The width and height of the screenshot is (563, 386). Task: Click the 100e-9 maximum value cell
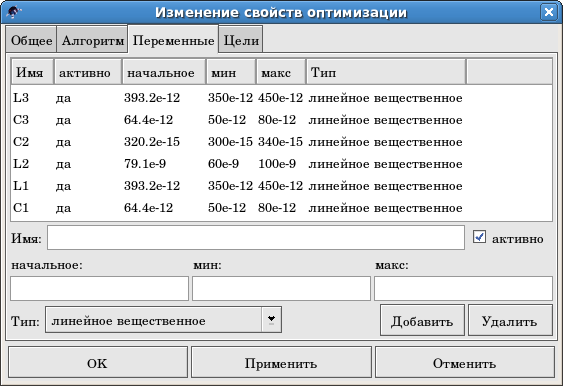pyautogui.click(x=277, y=164)
